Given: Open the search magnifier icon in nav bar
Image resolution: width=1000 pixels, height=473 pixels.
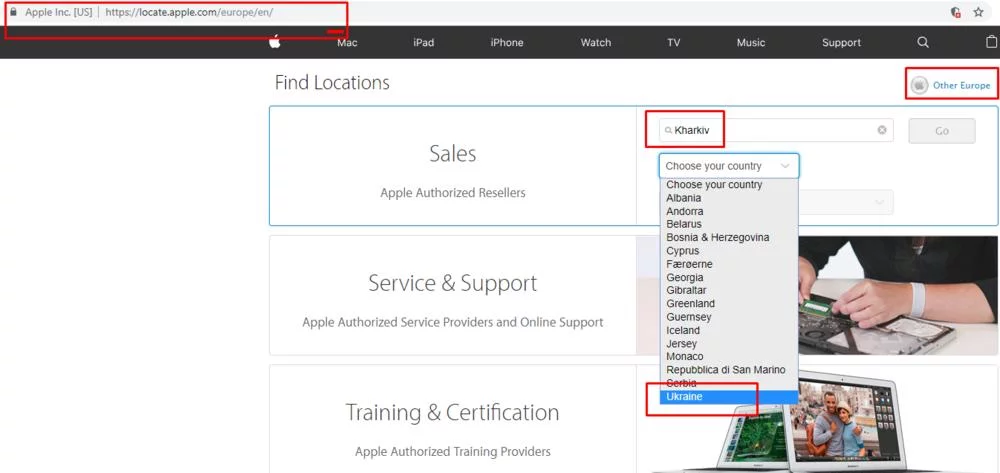Looking at the screenshot, I should (x=923, y=42).
